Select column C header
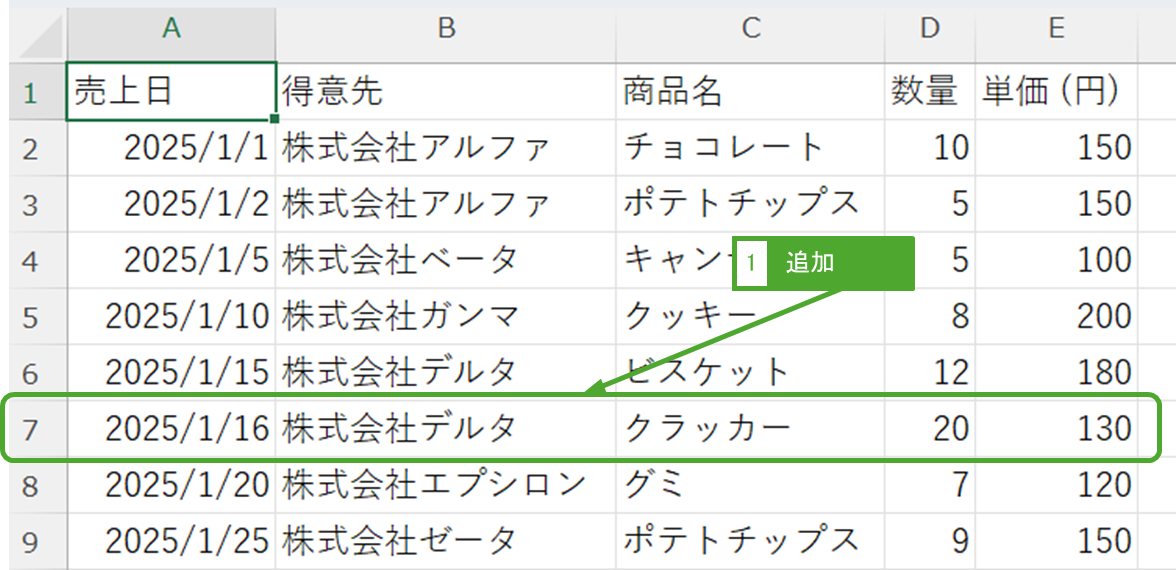The height and width of the screenshot is (570, 1176). click(750, 29)
